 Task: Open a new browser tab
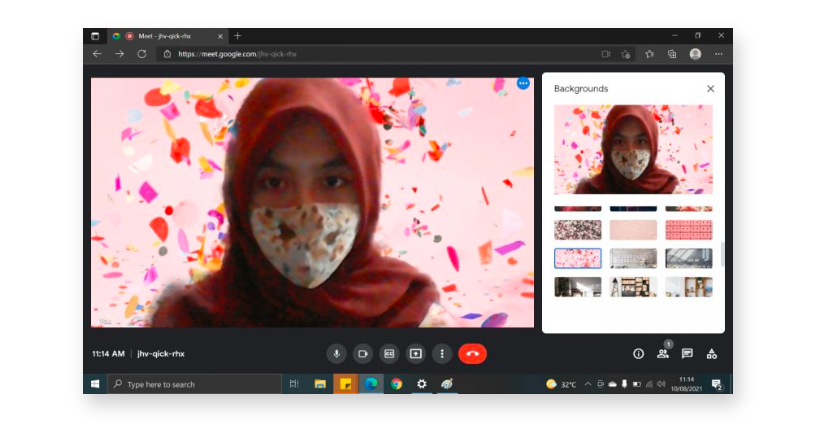[x=237, y=36]
